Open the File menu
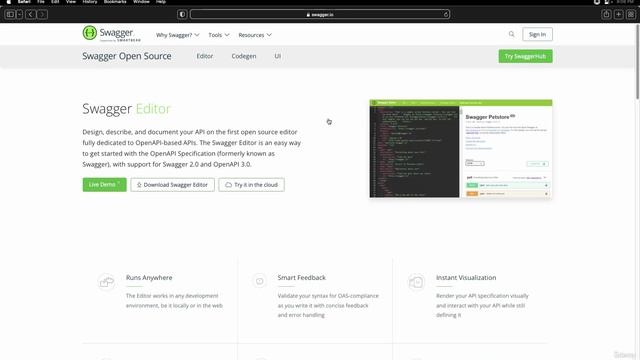This screenshot has width=640, height=360. [x=41, y=2]
